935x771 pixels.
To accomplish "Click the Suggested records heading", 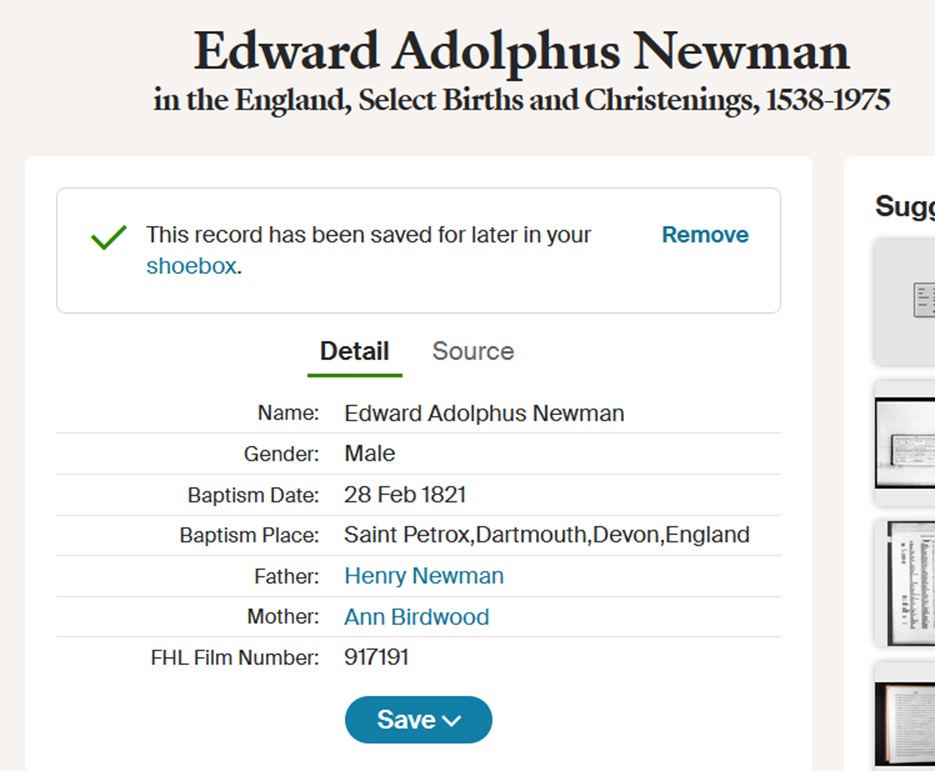I will (904, 207).
